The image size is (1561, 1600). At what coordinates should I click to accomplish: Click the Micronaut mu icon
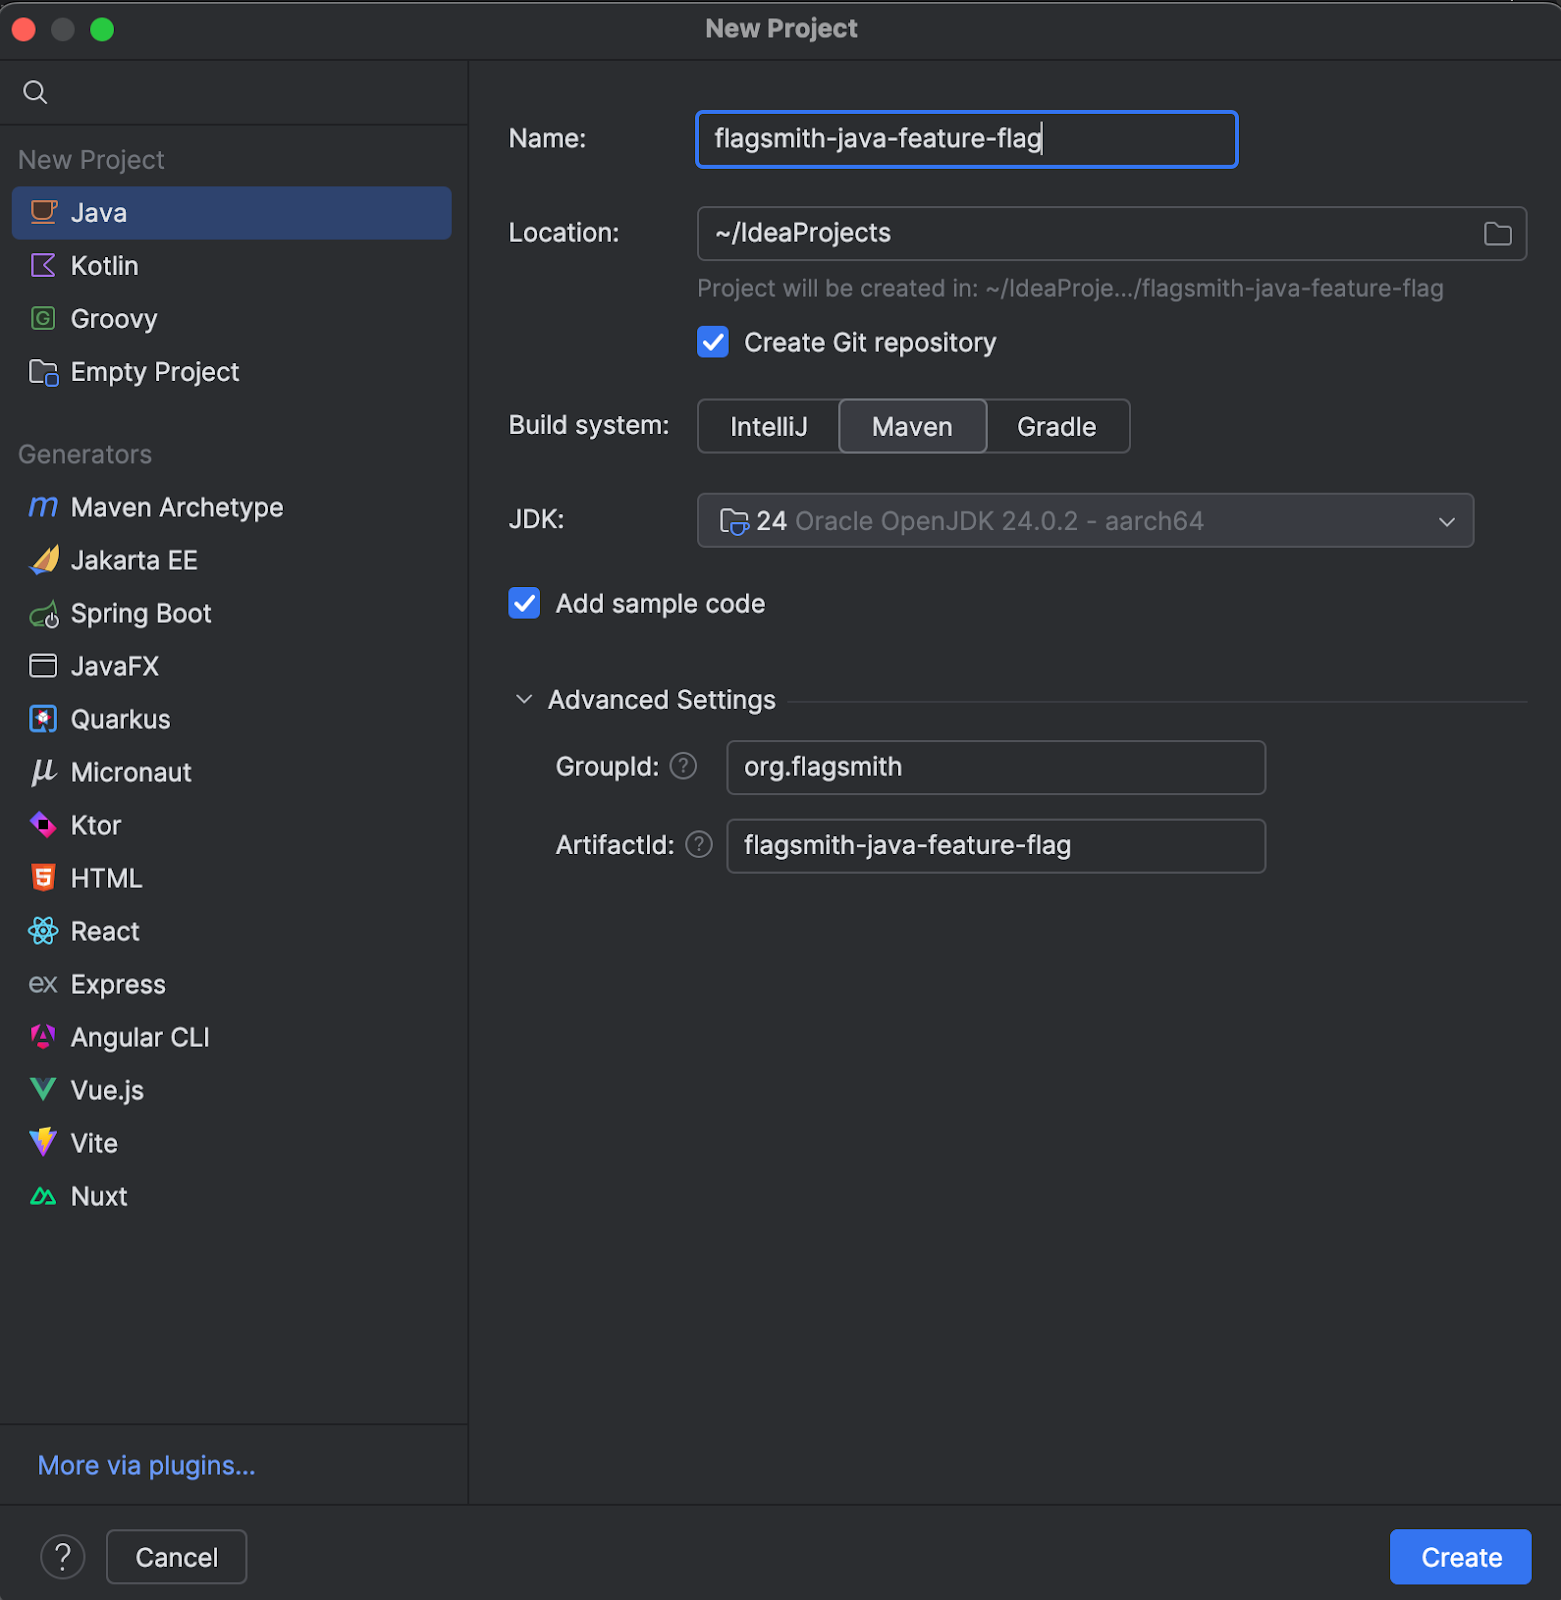[x=43, y=772]
